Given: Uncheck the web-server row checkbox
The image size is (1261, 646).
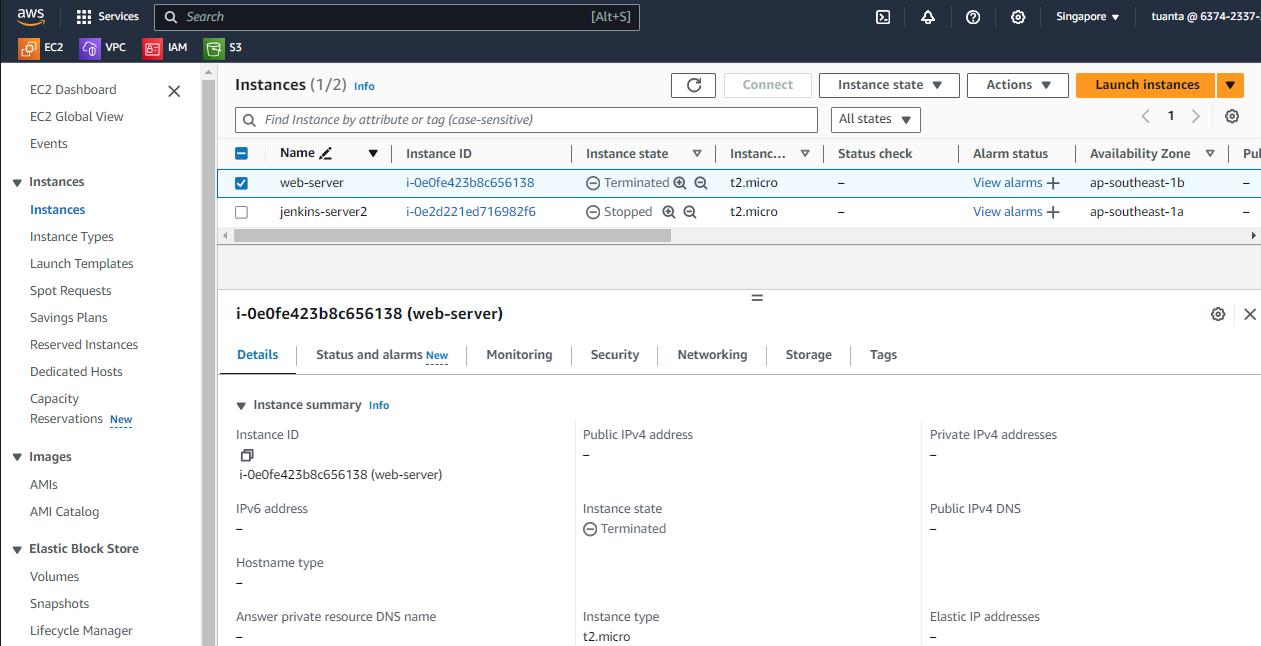Looking at the screenshot, I should (241, 183).
